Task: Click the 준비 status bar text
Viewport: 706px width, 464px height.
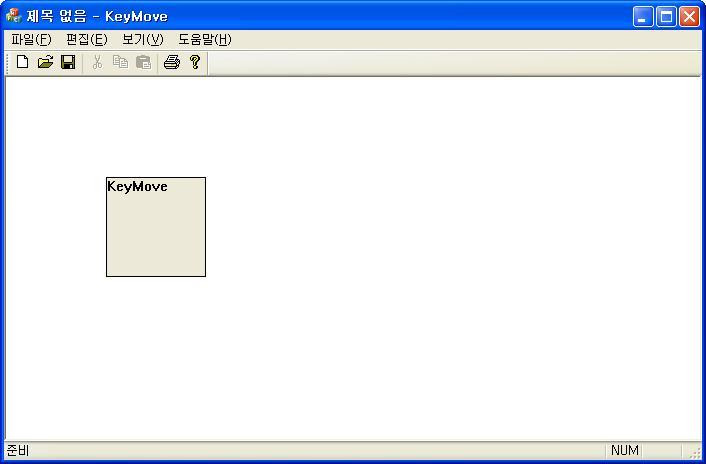Action: pyautogui.click(x=18, y=450)
